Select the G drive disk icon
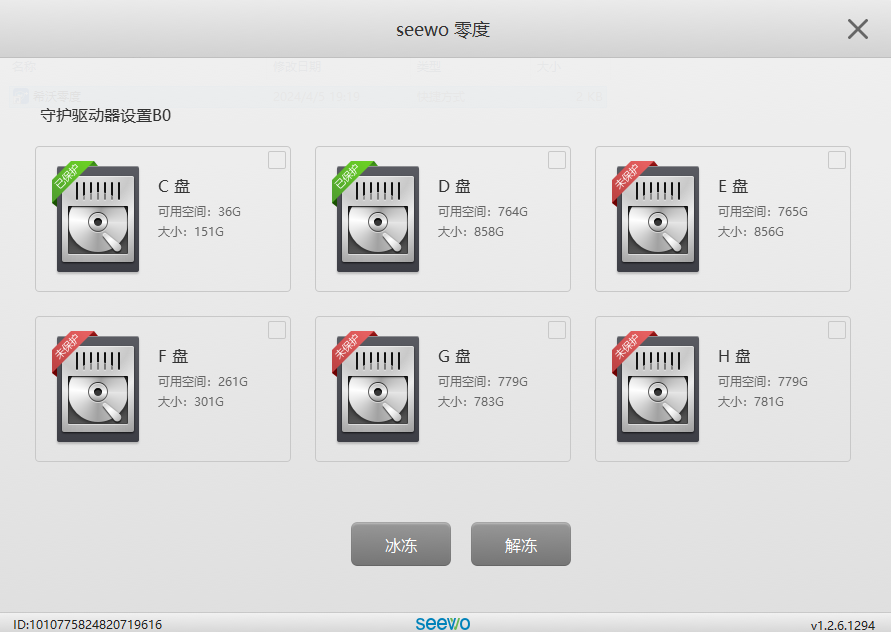Screen dimensions: 891x632 tap(378, 388)
